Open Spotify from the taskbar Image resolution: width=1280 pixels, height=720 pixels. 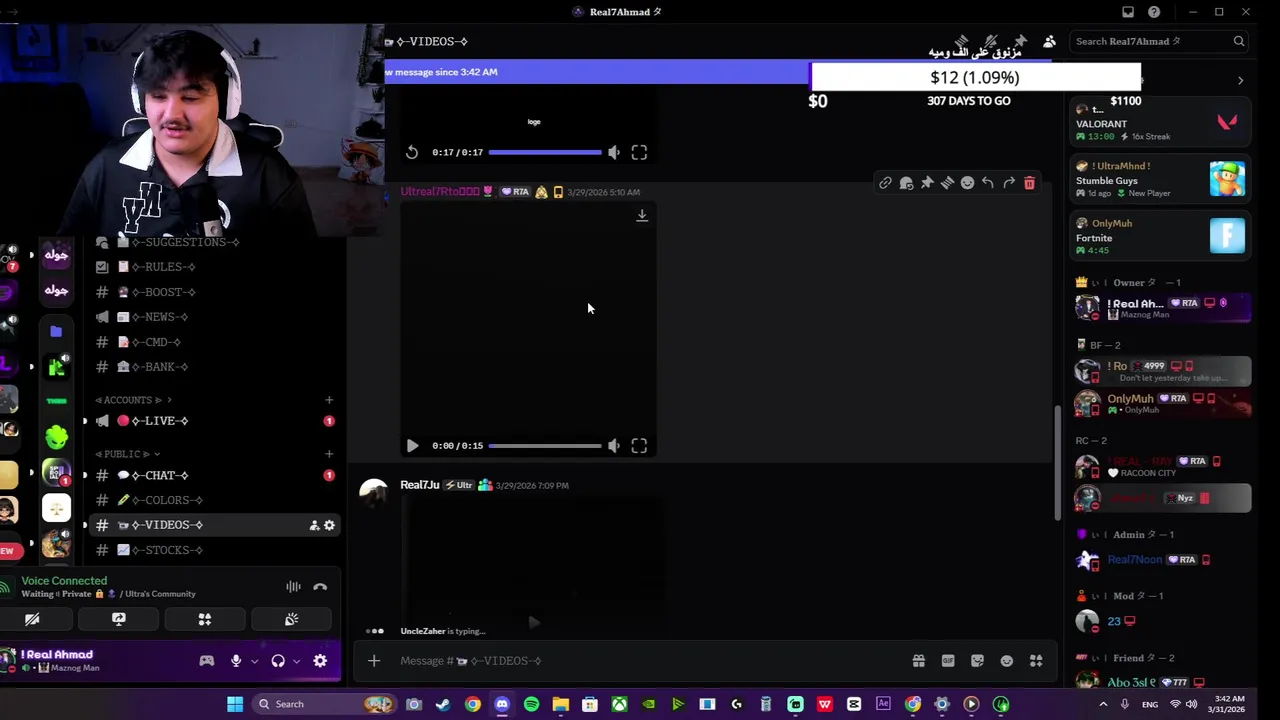pyautogui.click(x=531, y=704)
